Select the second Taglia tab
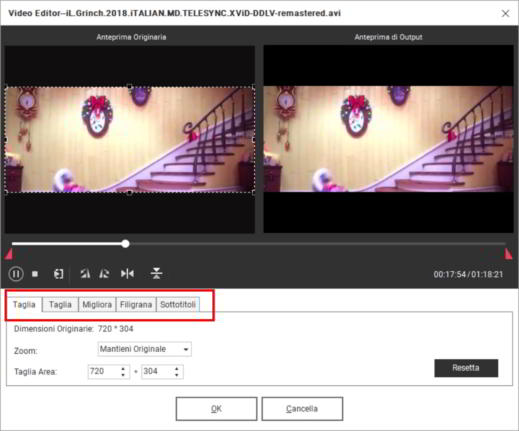This screenshot has width=519, height=431. click(x=60, y=304)
